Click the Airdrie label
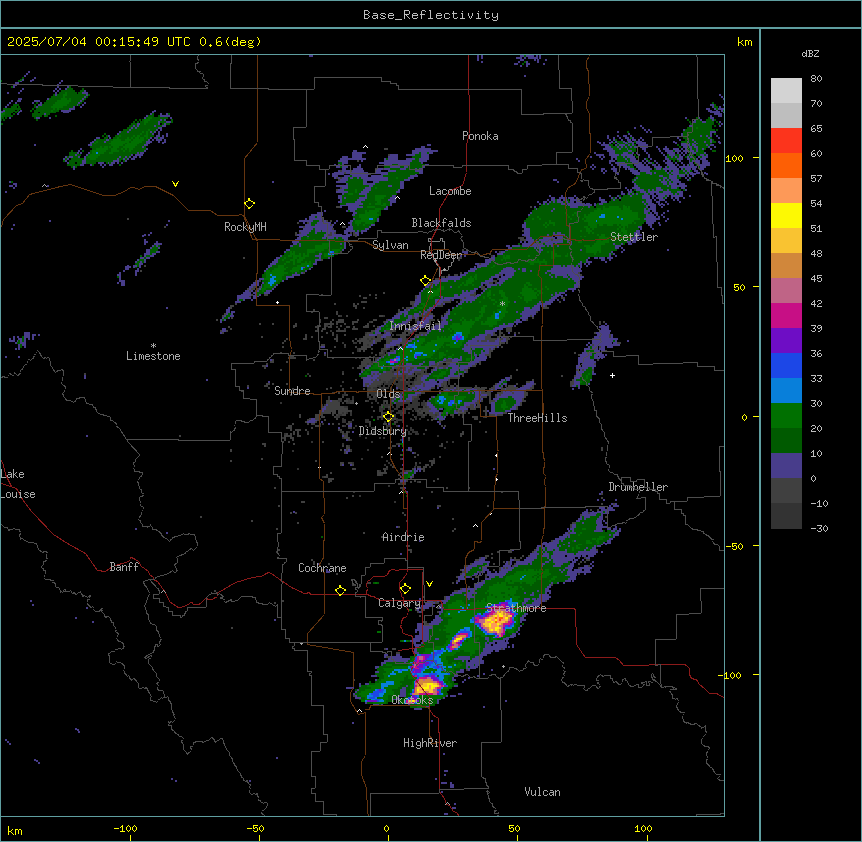Screen dimensions: 862x842 tap(403, 537)
